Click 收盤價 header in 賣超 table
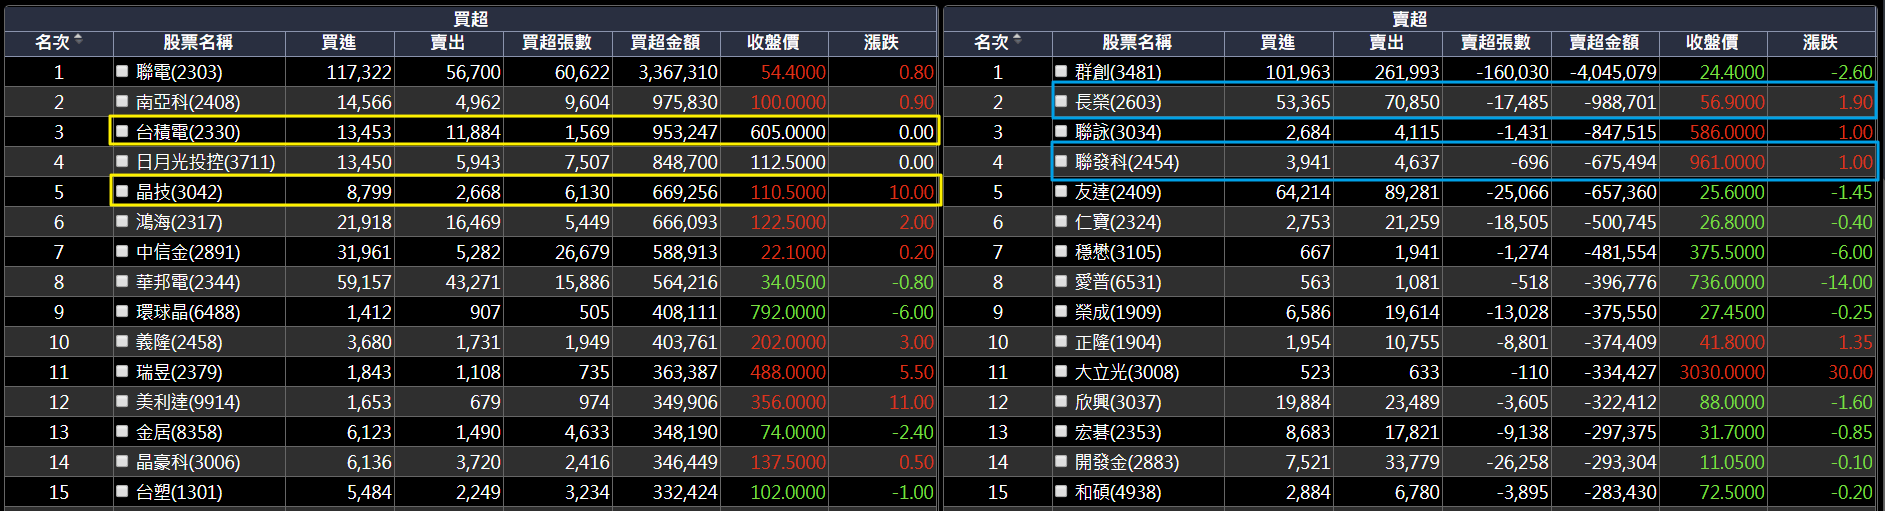The height and width of the screenshot is (511, 1885). pos(1712,43)
